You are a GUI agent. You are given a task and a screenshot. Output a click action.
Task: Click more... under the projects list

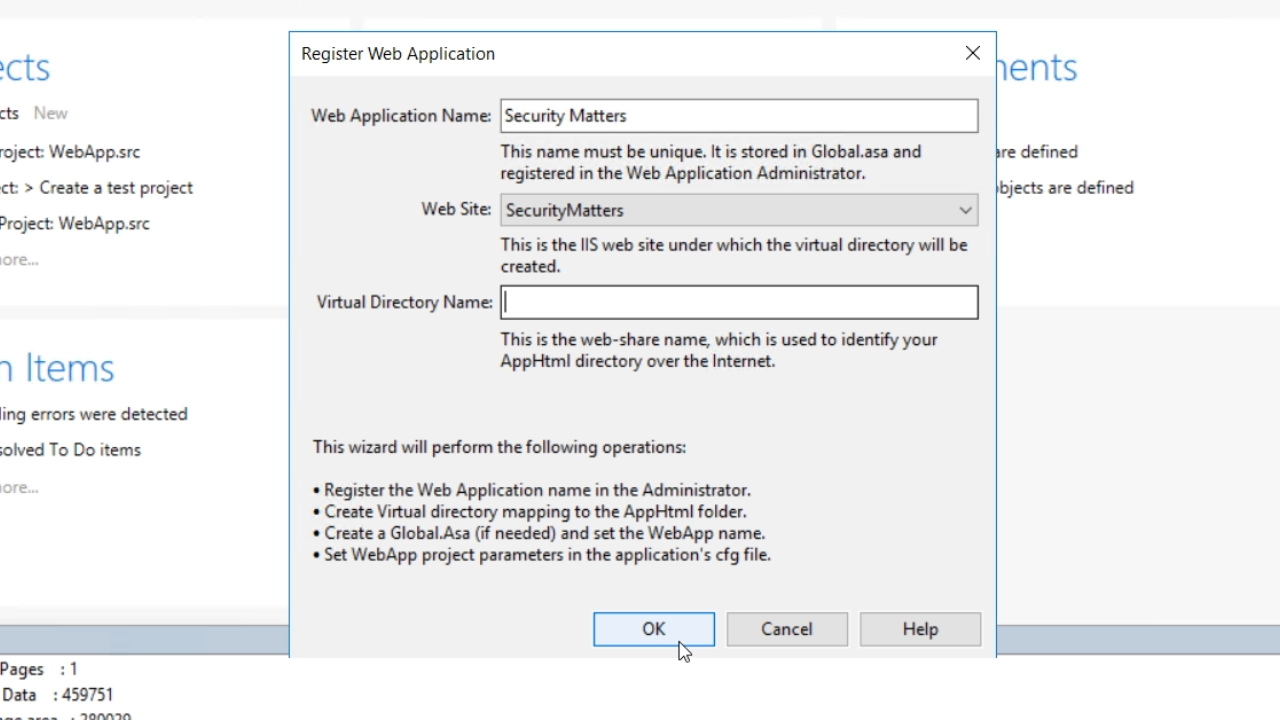pyautogui.click(x=19, y=260)
